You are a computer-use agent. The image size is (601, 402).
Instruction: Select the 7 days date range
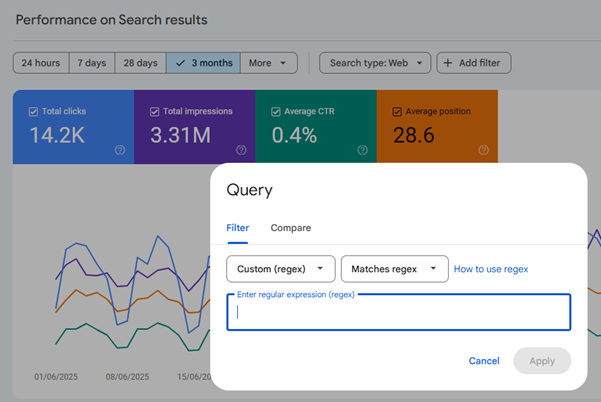tap(92, 63)
